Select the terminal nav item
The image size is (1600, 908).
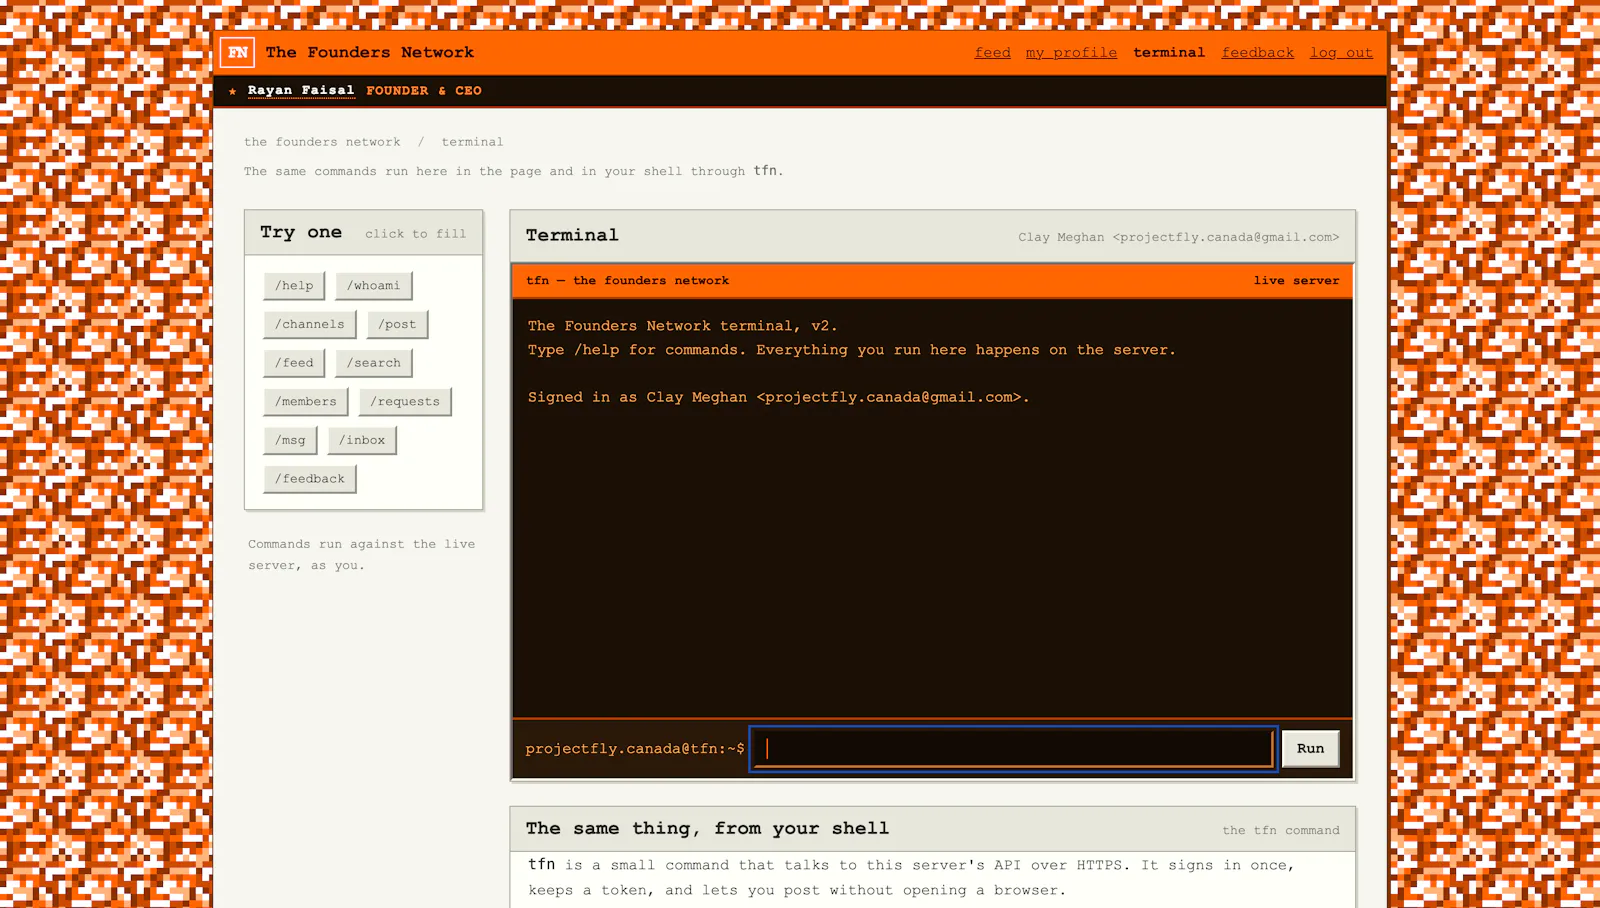1169,52
